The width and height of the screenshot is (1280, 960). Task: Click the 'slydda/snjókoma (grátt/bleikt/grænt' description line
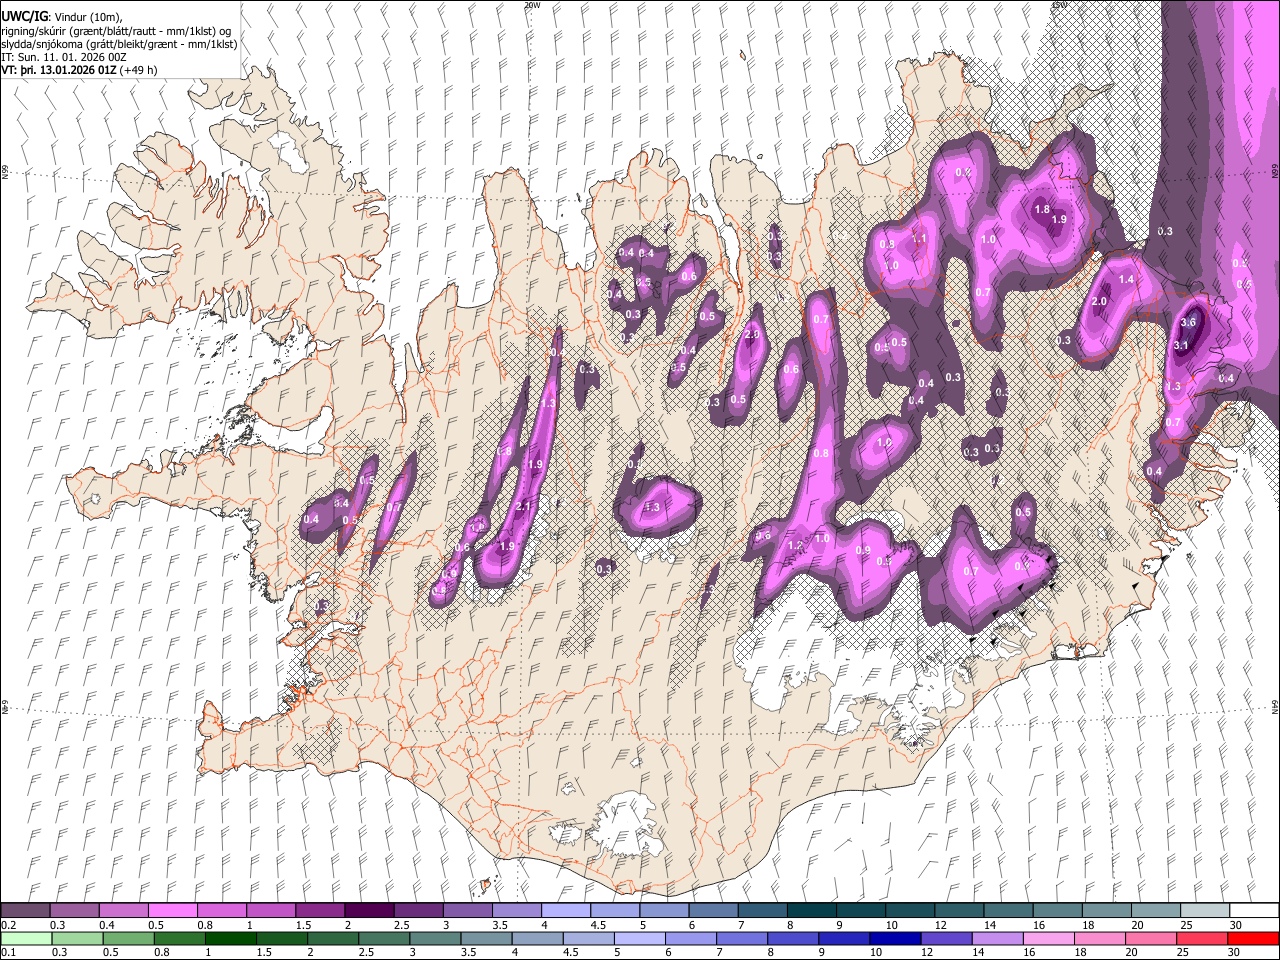point(120,44)
